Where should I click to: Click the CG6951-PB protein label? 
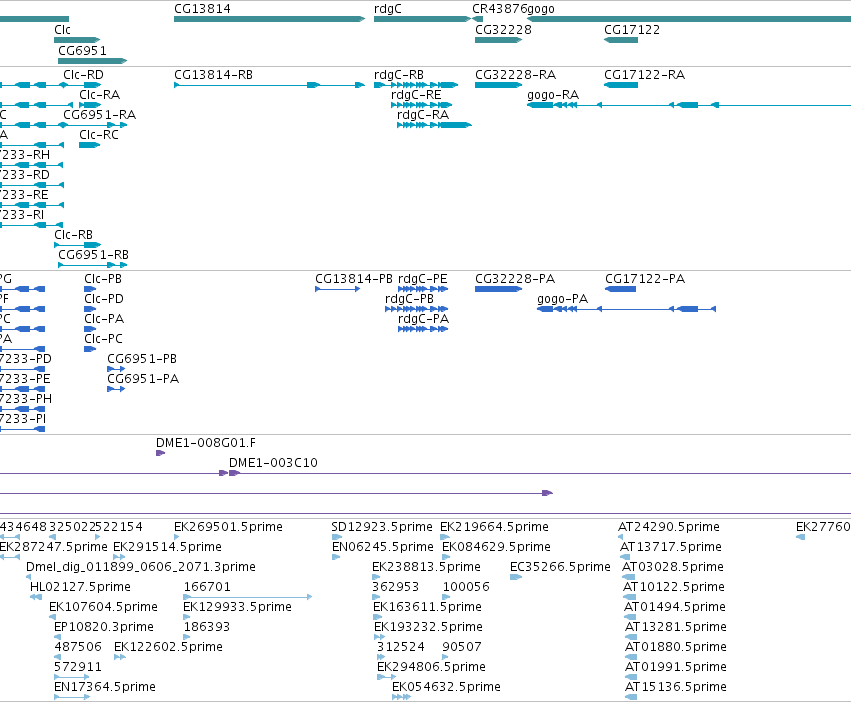(x=142, y=359)
